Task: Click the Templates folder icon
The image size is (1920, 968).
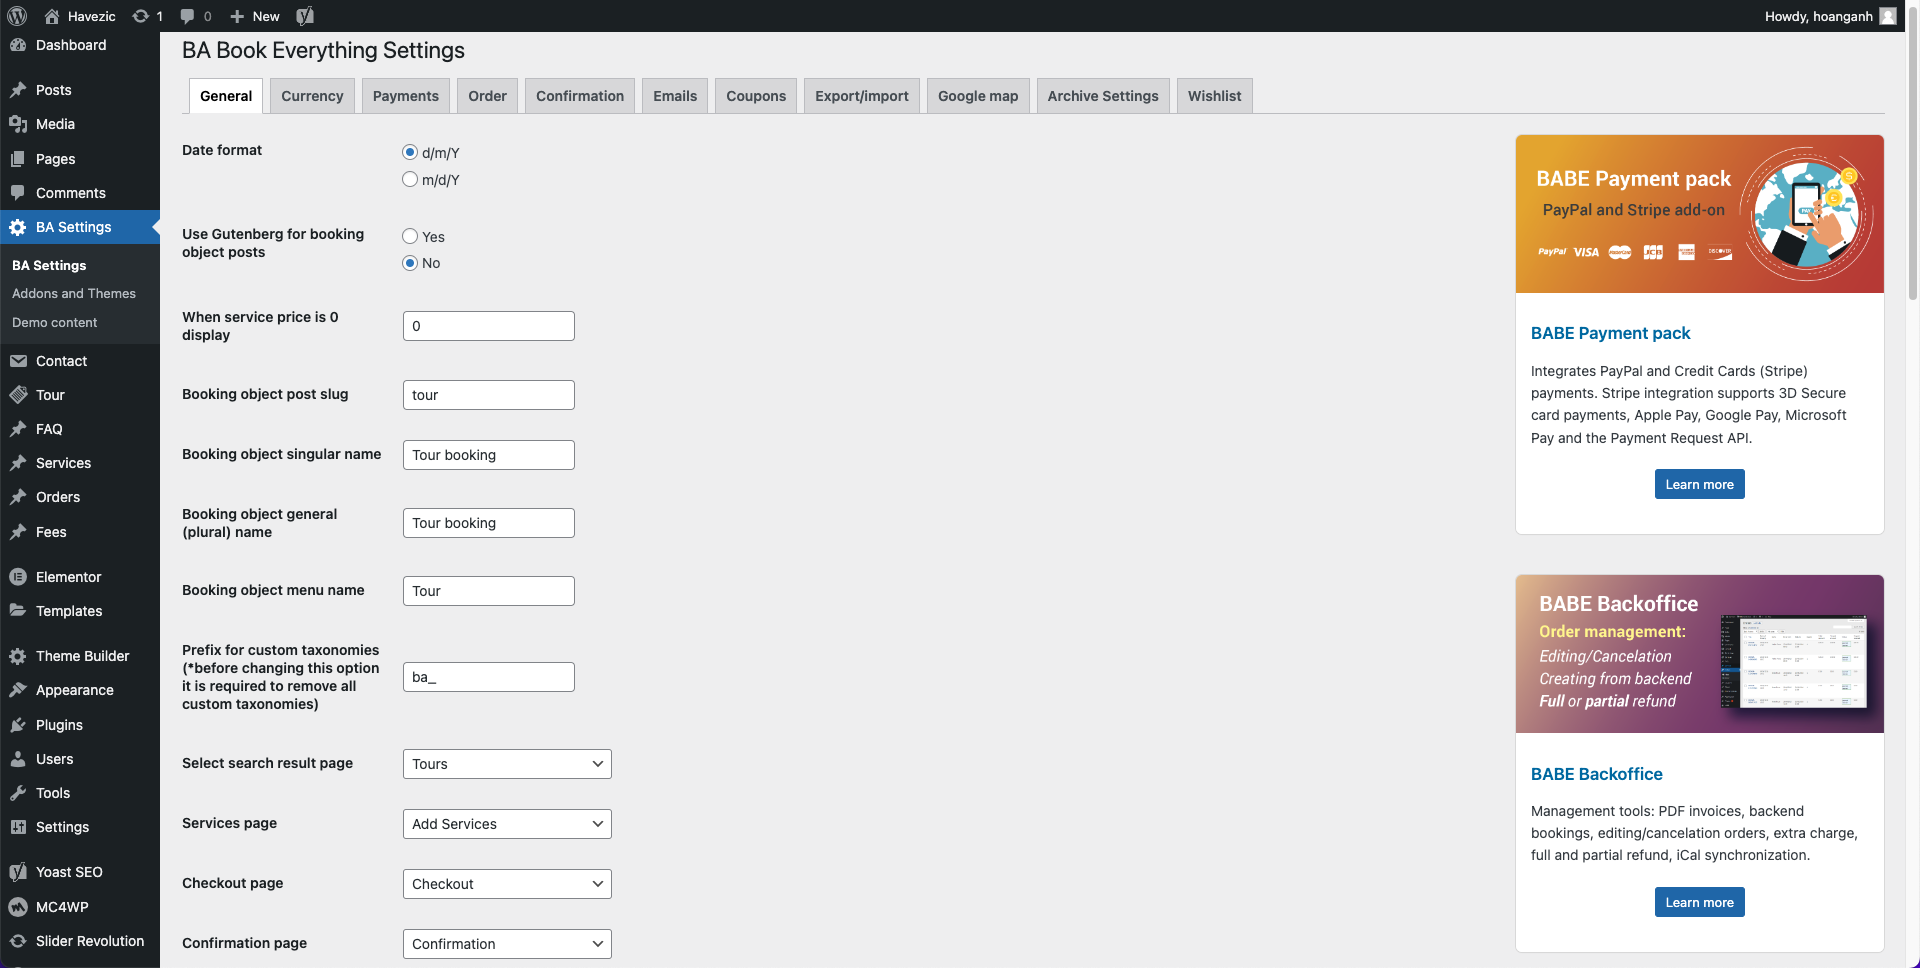Action: tap(18, 611)
